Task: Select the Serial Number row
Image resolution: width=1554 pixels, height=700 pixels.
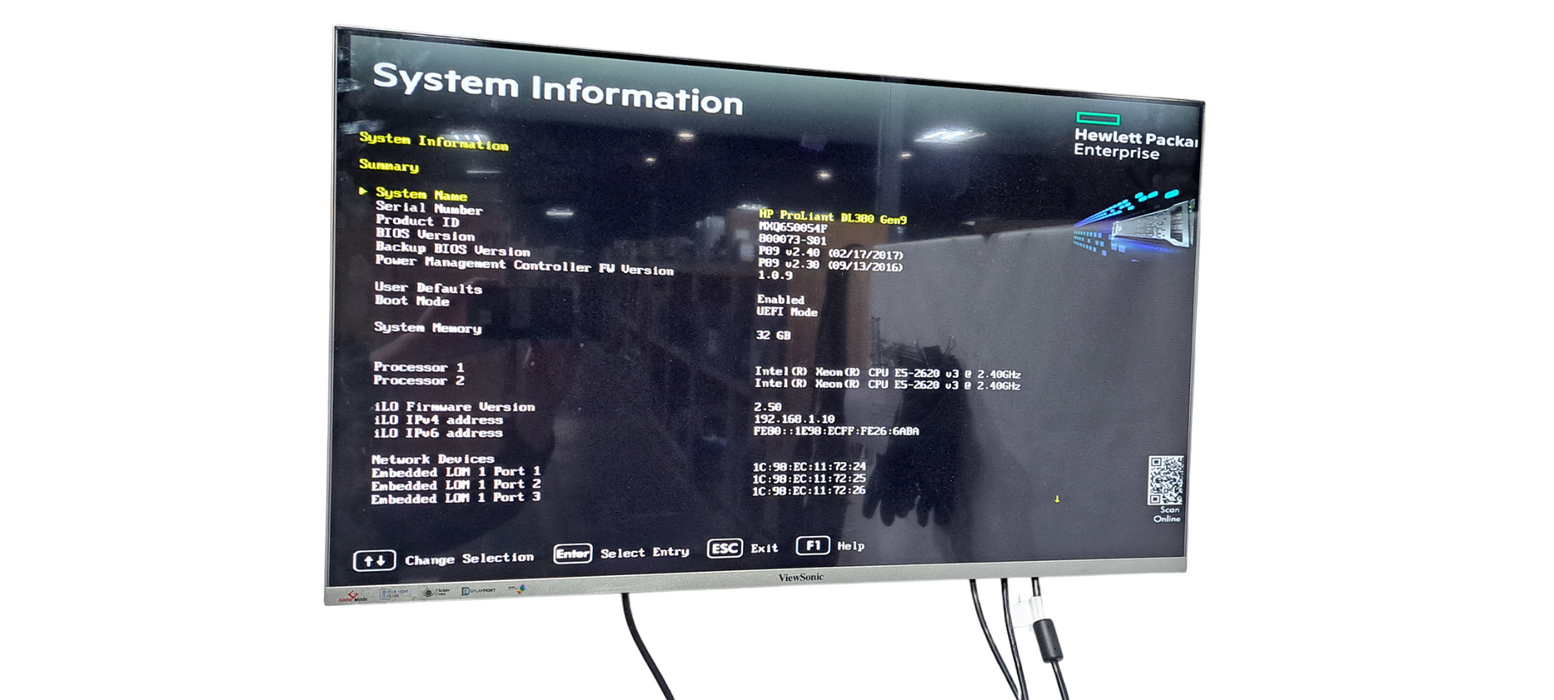Action: (x=428, y=209)
